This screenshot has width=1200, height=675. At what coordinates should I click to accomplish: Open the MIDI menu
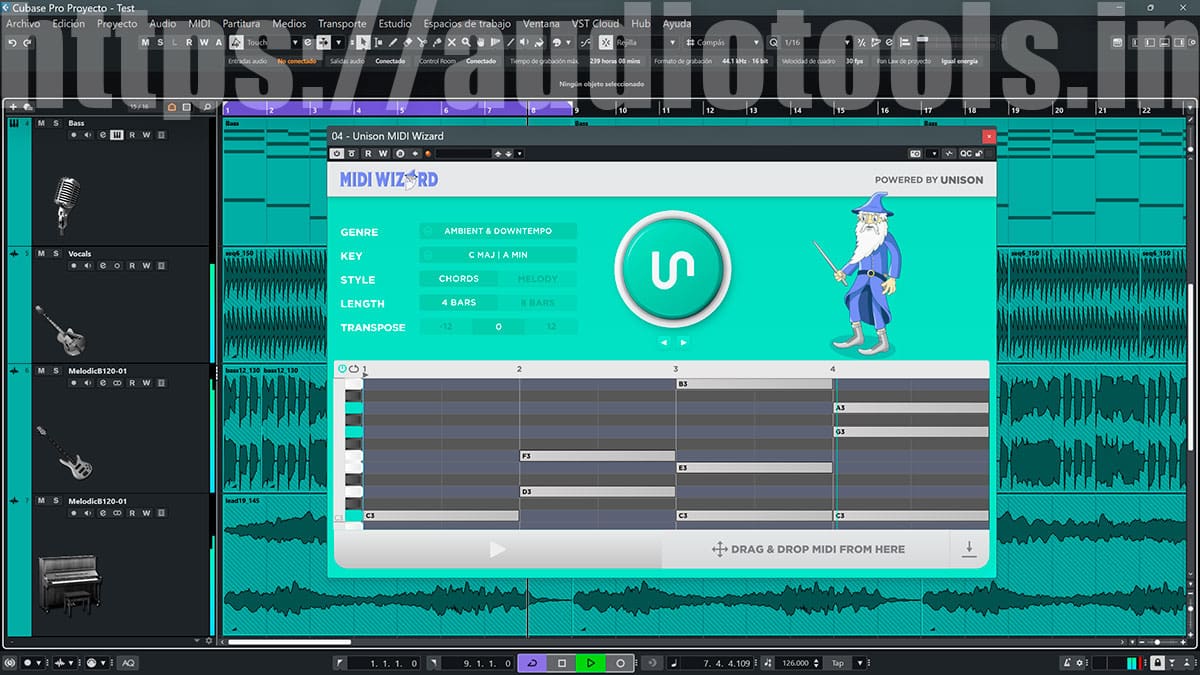[x=199, y=23]
